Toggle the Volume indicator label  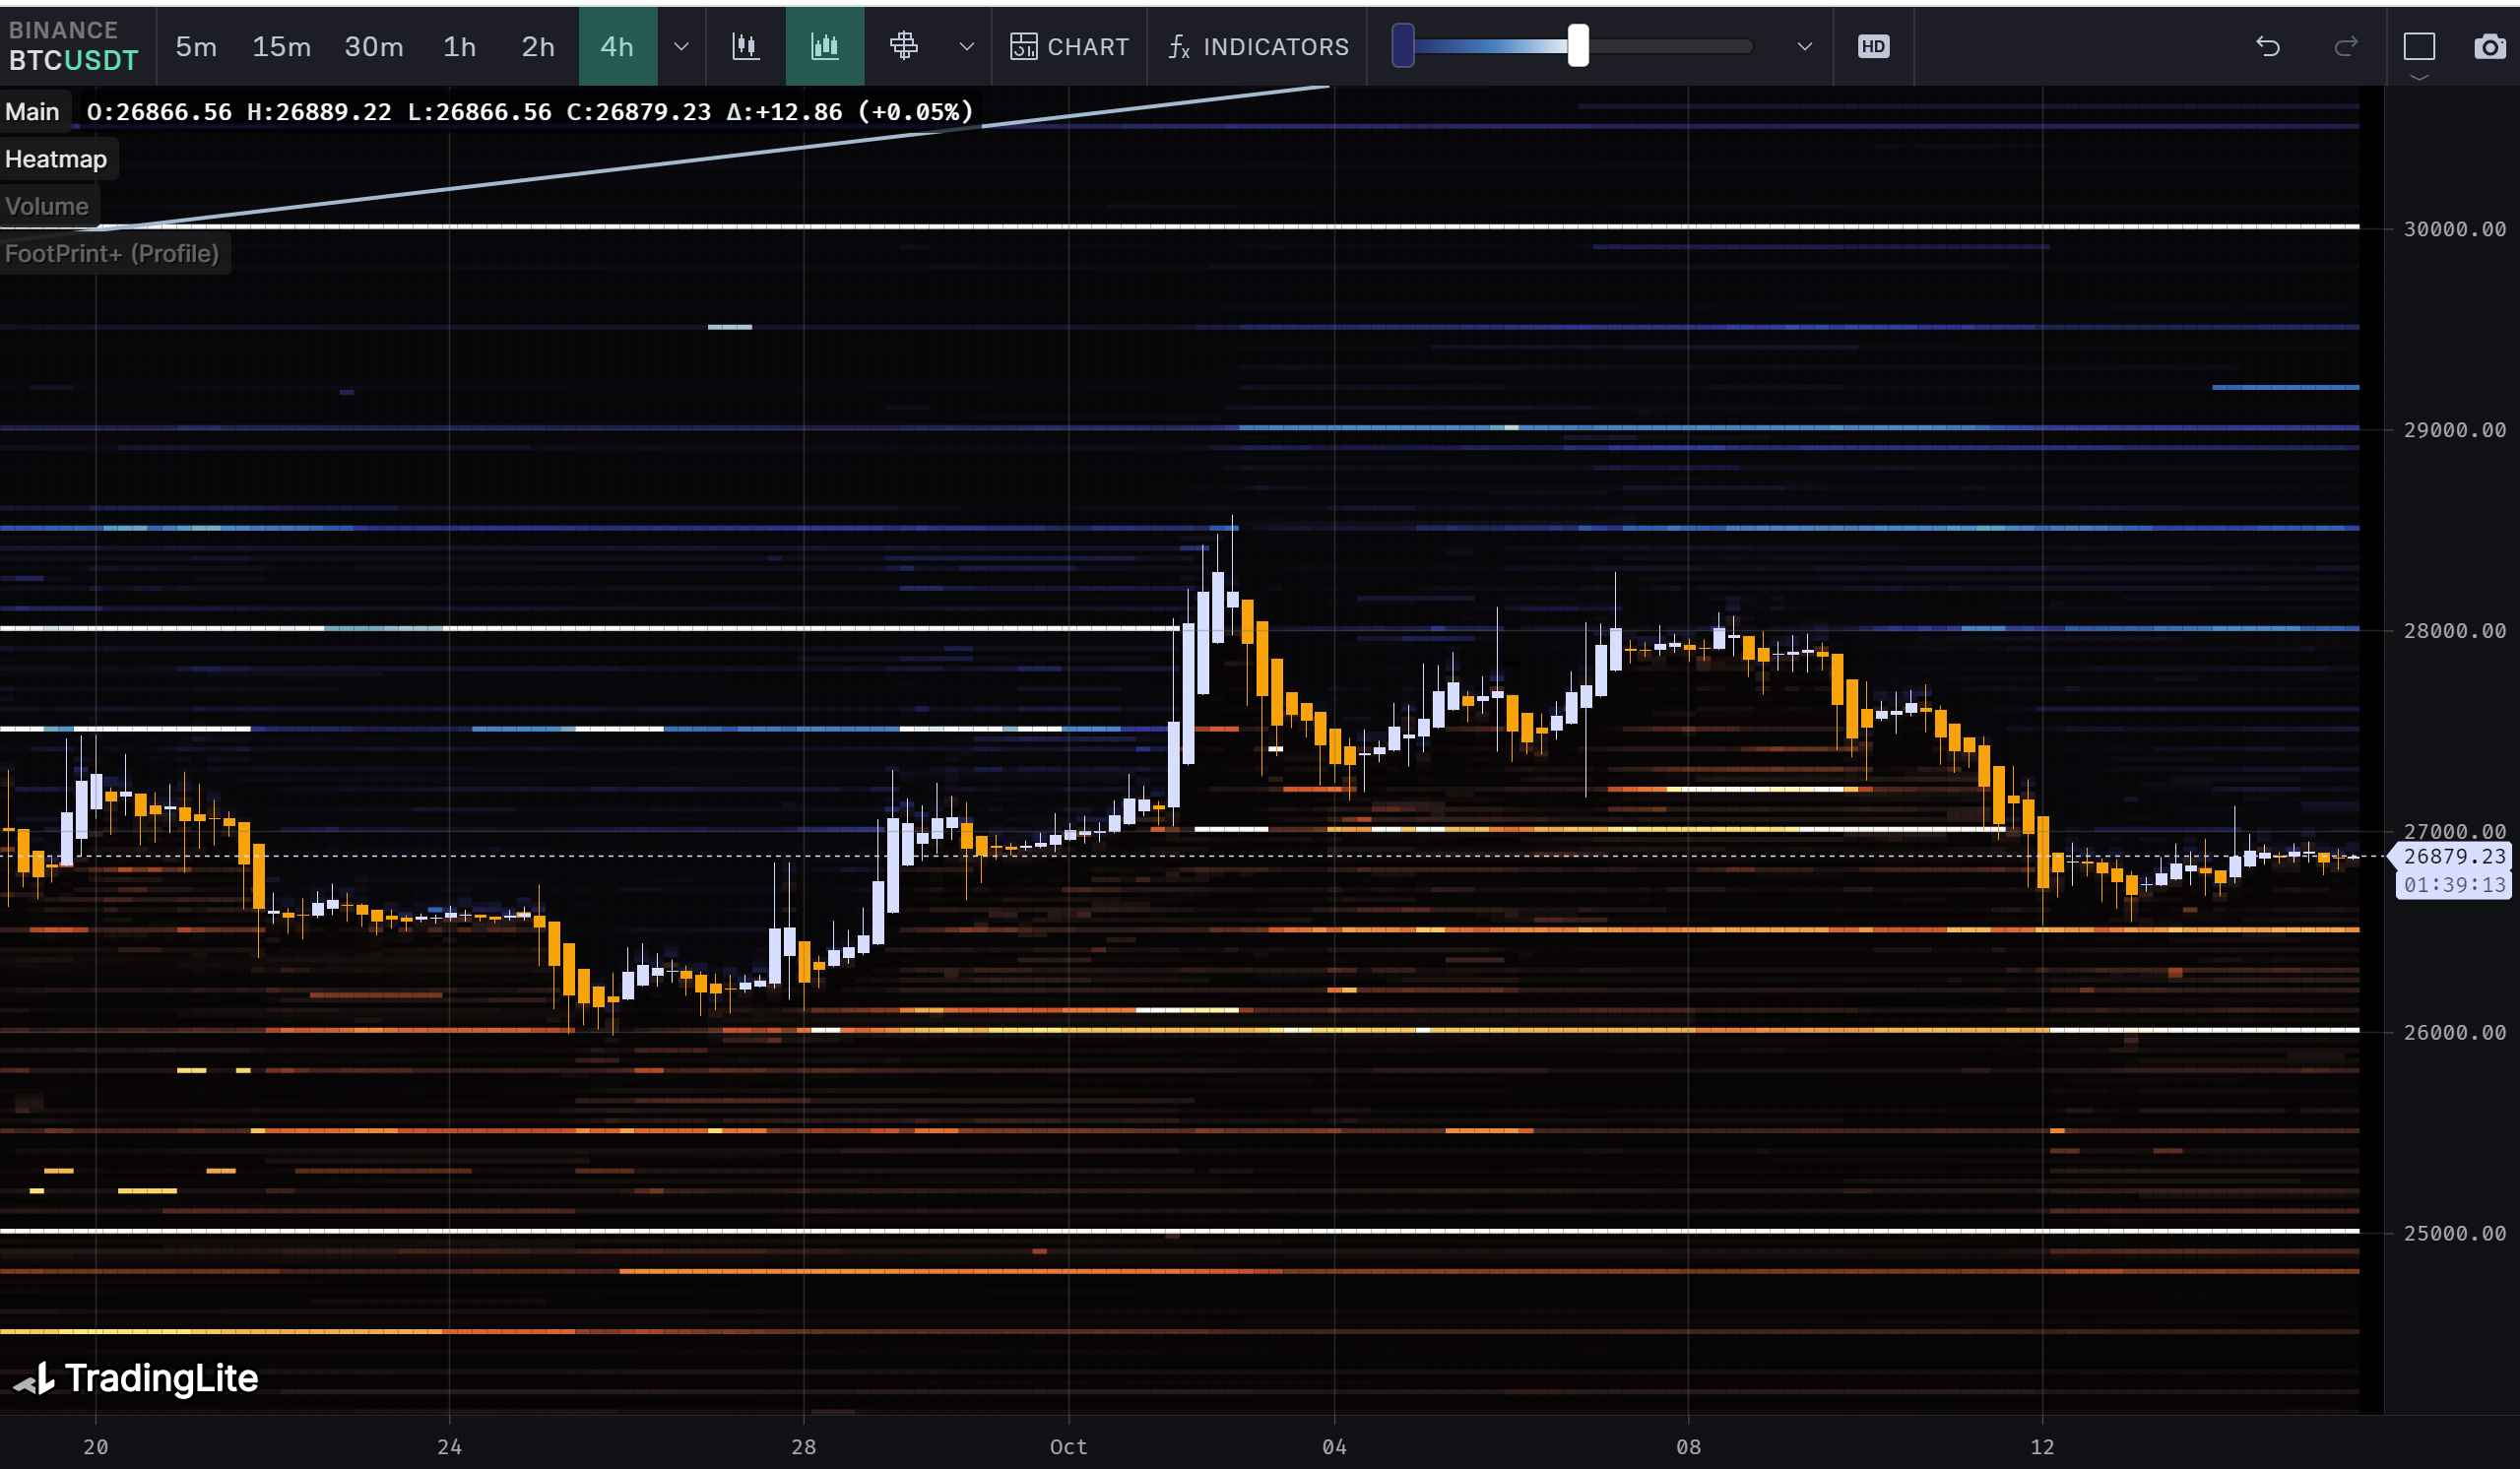(x=47, y=206)
